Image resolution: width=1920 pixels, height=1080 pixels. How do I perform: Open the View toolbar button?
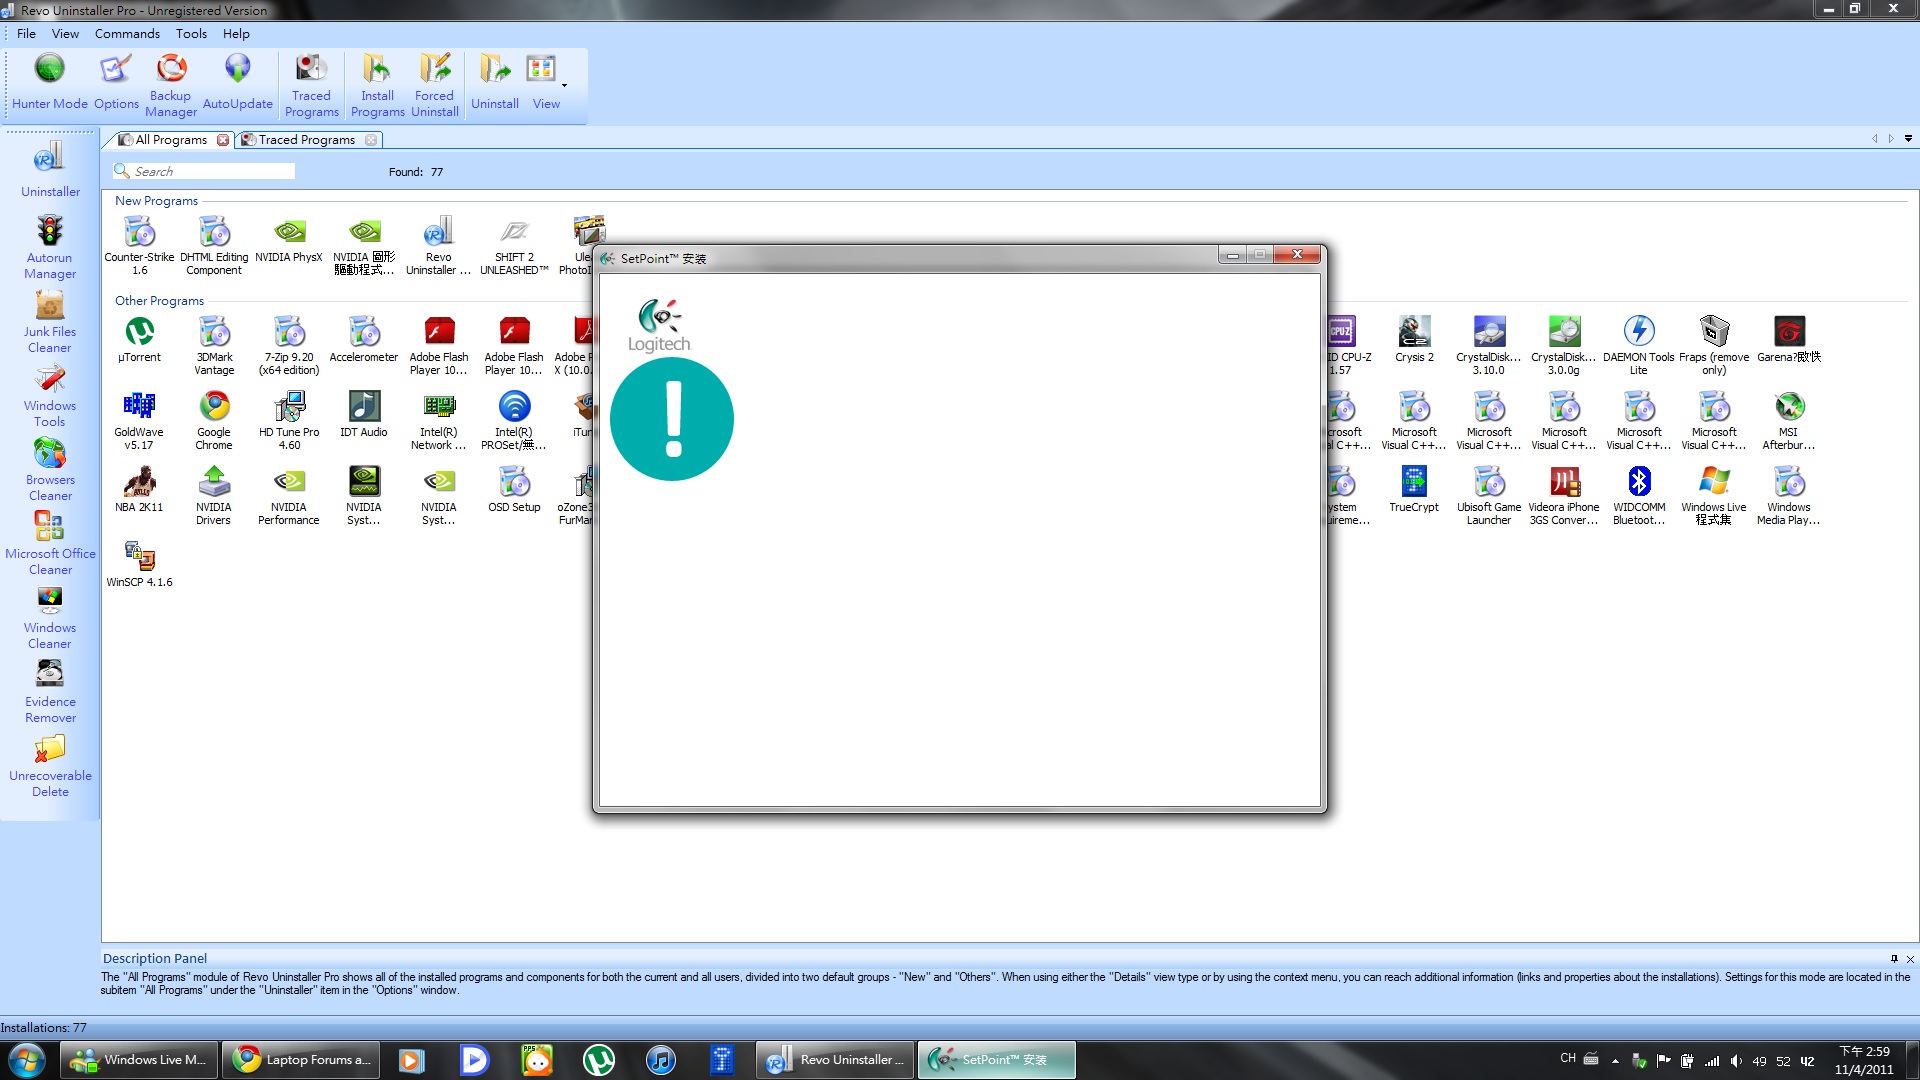coord(545,82)
